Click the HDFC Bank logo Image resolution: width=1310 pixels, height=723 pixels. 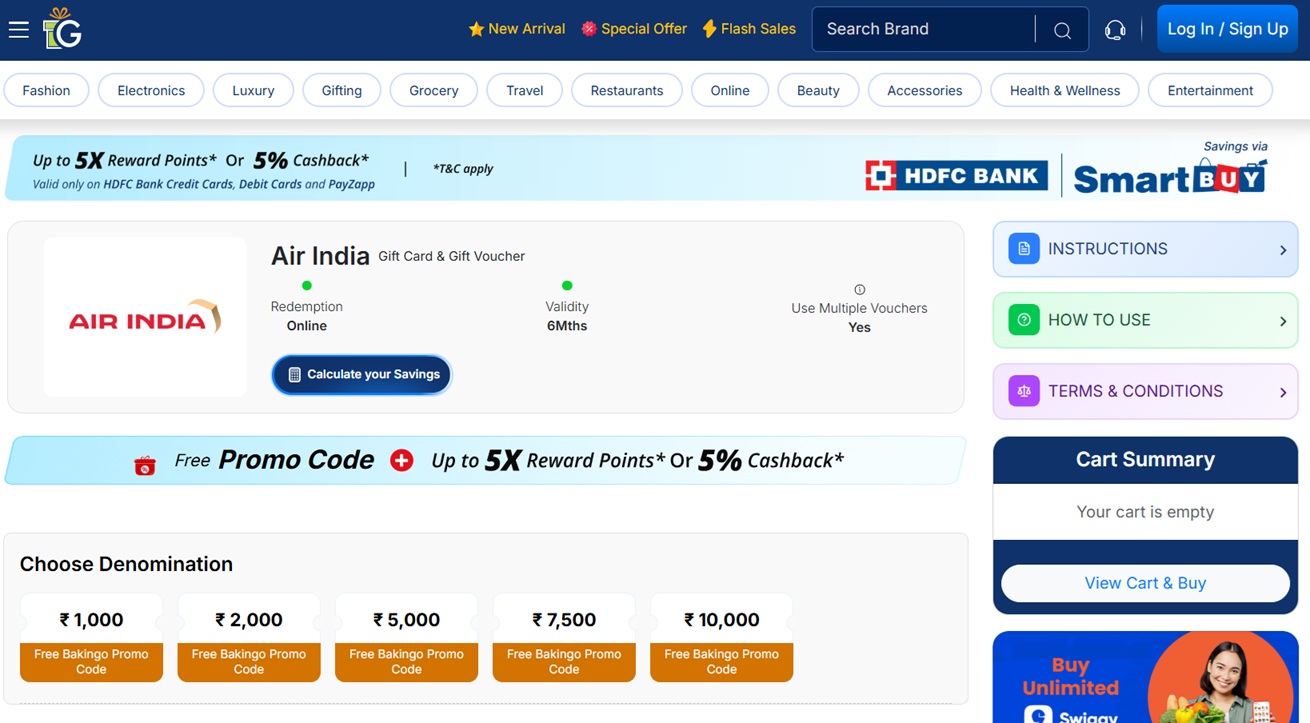pyautogui.click(x=957, y=176)
